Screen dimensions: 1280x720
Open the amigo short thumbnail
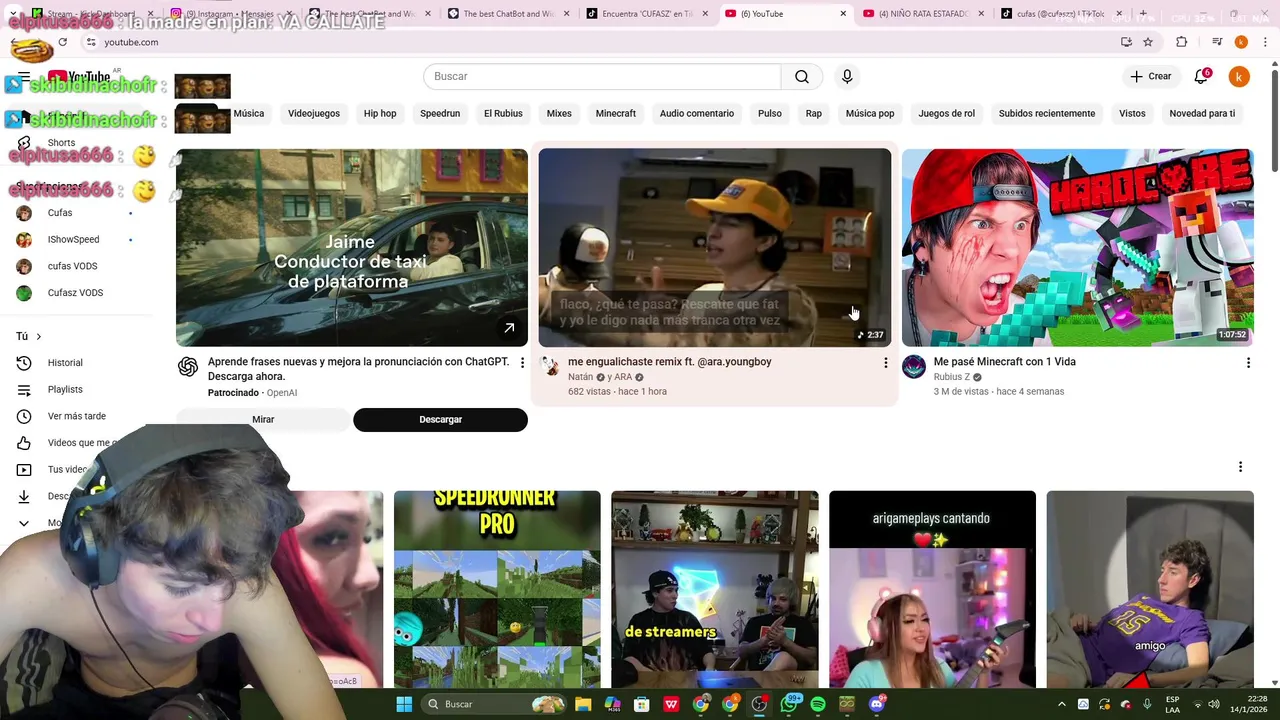[1150, 589]
